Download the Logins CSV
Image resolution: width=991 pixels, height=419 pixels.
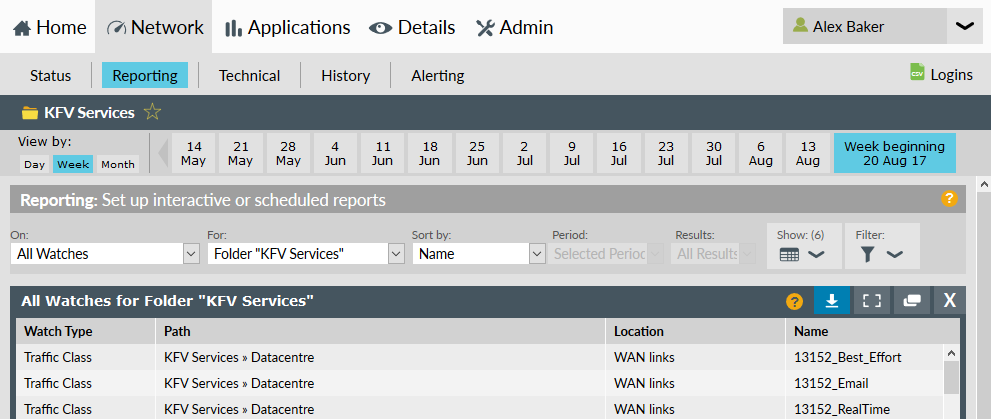[951, 75]
